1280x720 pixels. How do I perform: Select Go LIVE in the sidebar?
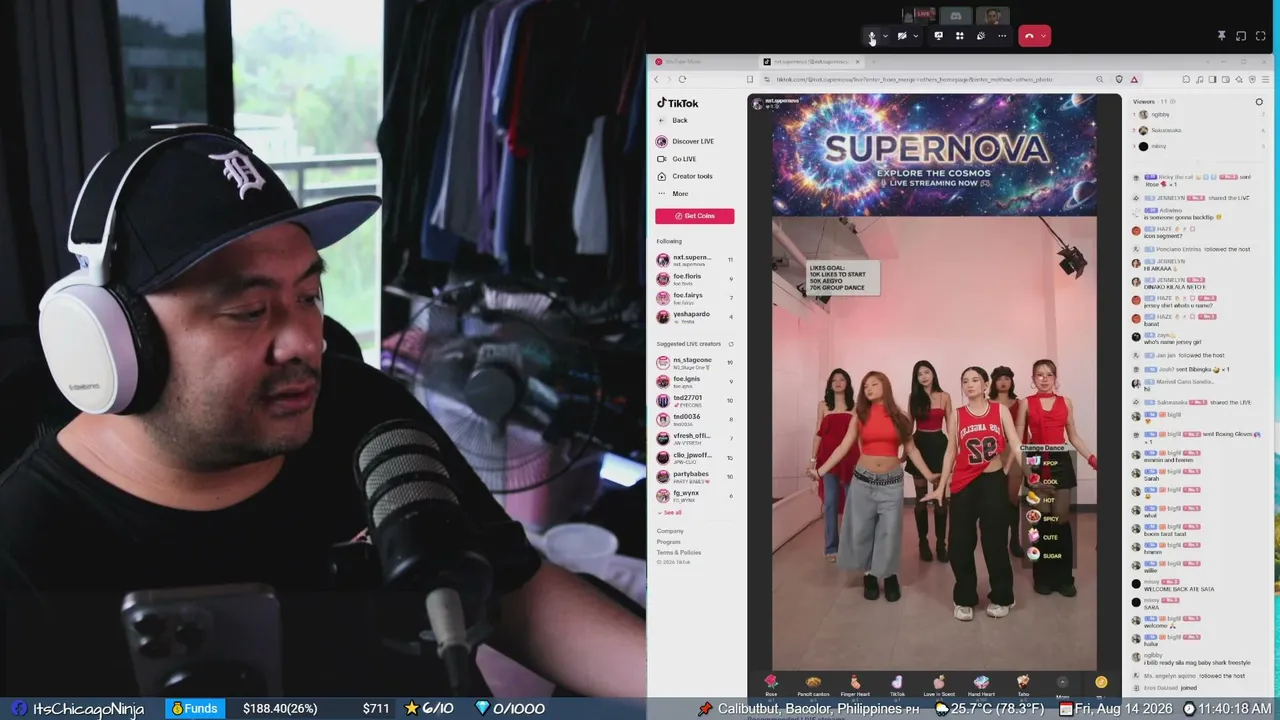(x=677, y=159)
